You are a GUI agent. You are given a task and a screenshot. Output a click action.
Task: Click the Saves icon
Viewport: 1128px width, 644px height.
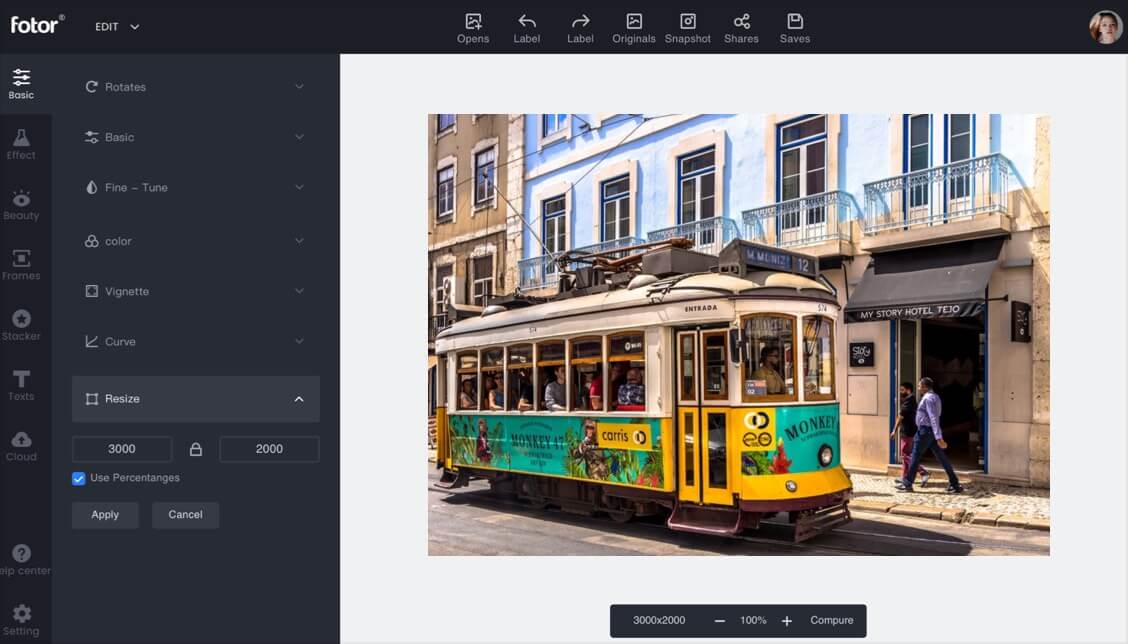point(795,22)
